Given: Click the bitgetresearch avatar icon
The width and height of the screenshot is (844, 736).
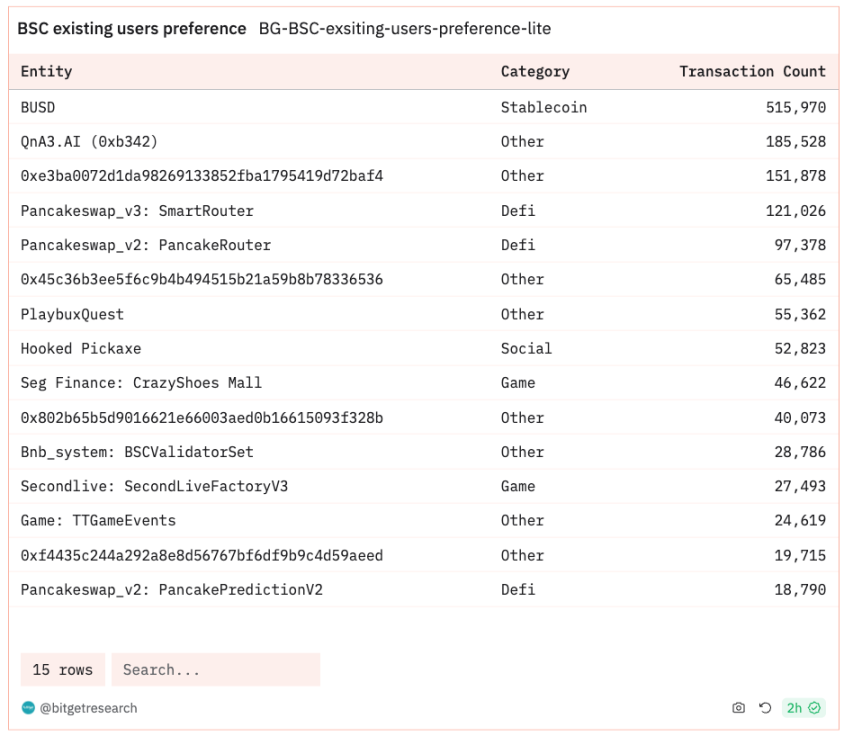Looking at the screenshot, I should tap(28, 707).
